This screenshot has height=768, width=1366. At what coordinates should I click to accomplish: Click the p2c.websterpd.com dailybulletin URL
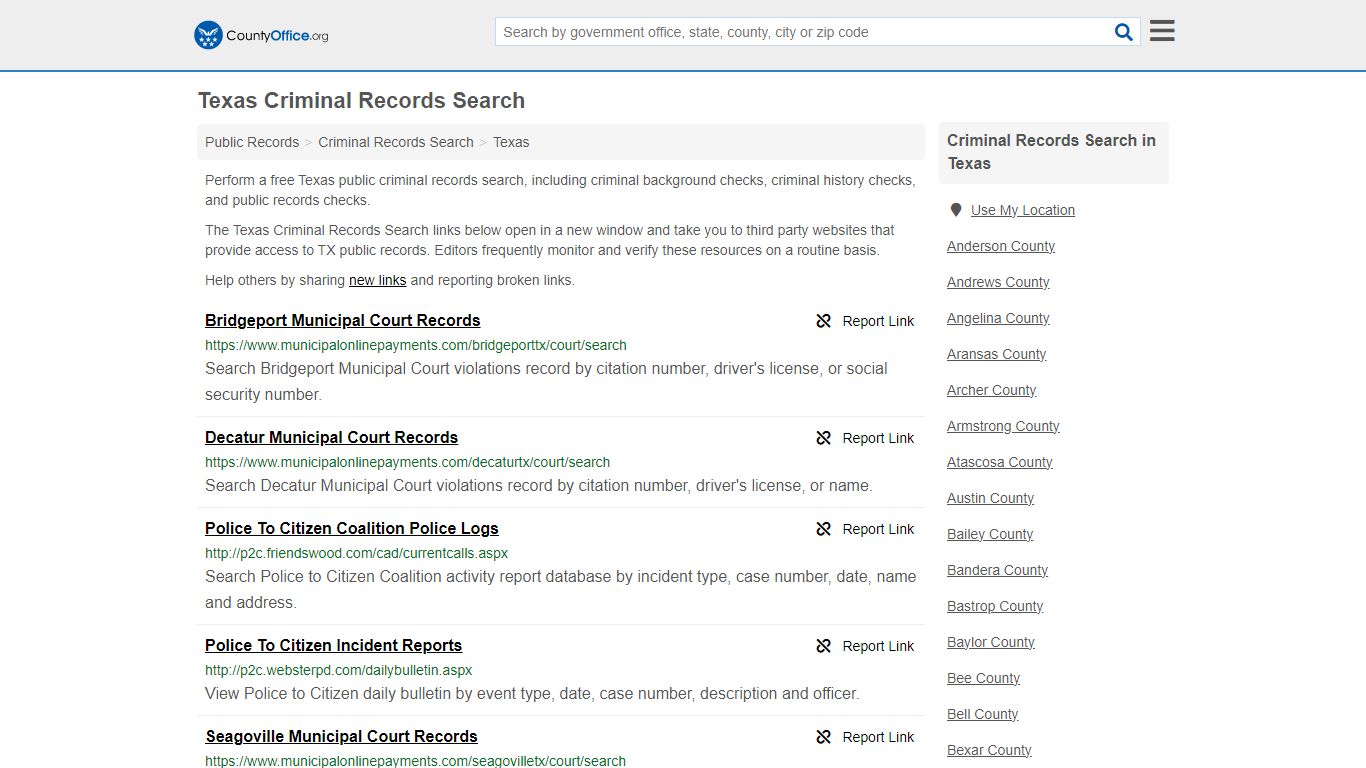[338, 670]
